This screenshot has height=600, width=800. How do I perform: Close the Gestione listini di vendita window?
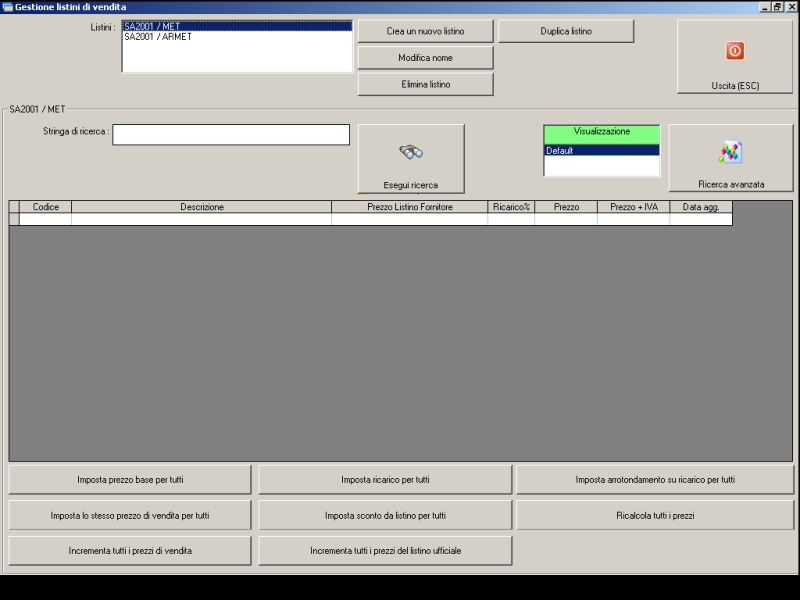click(791, 7)
